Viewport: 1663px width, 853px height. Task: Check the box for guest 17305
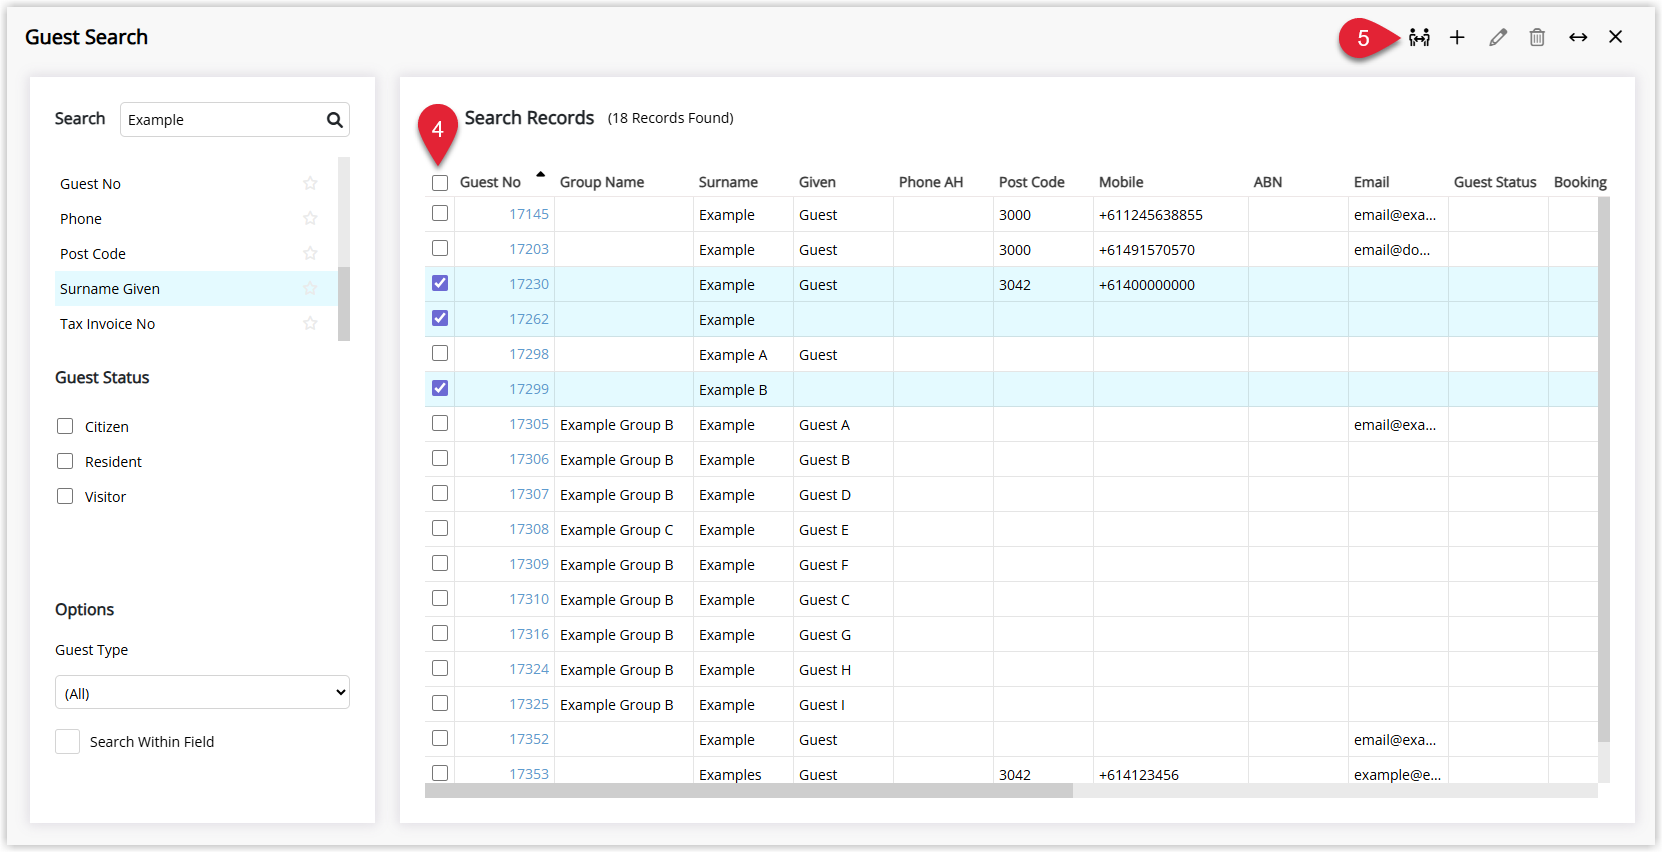pos(440,423)
